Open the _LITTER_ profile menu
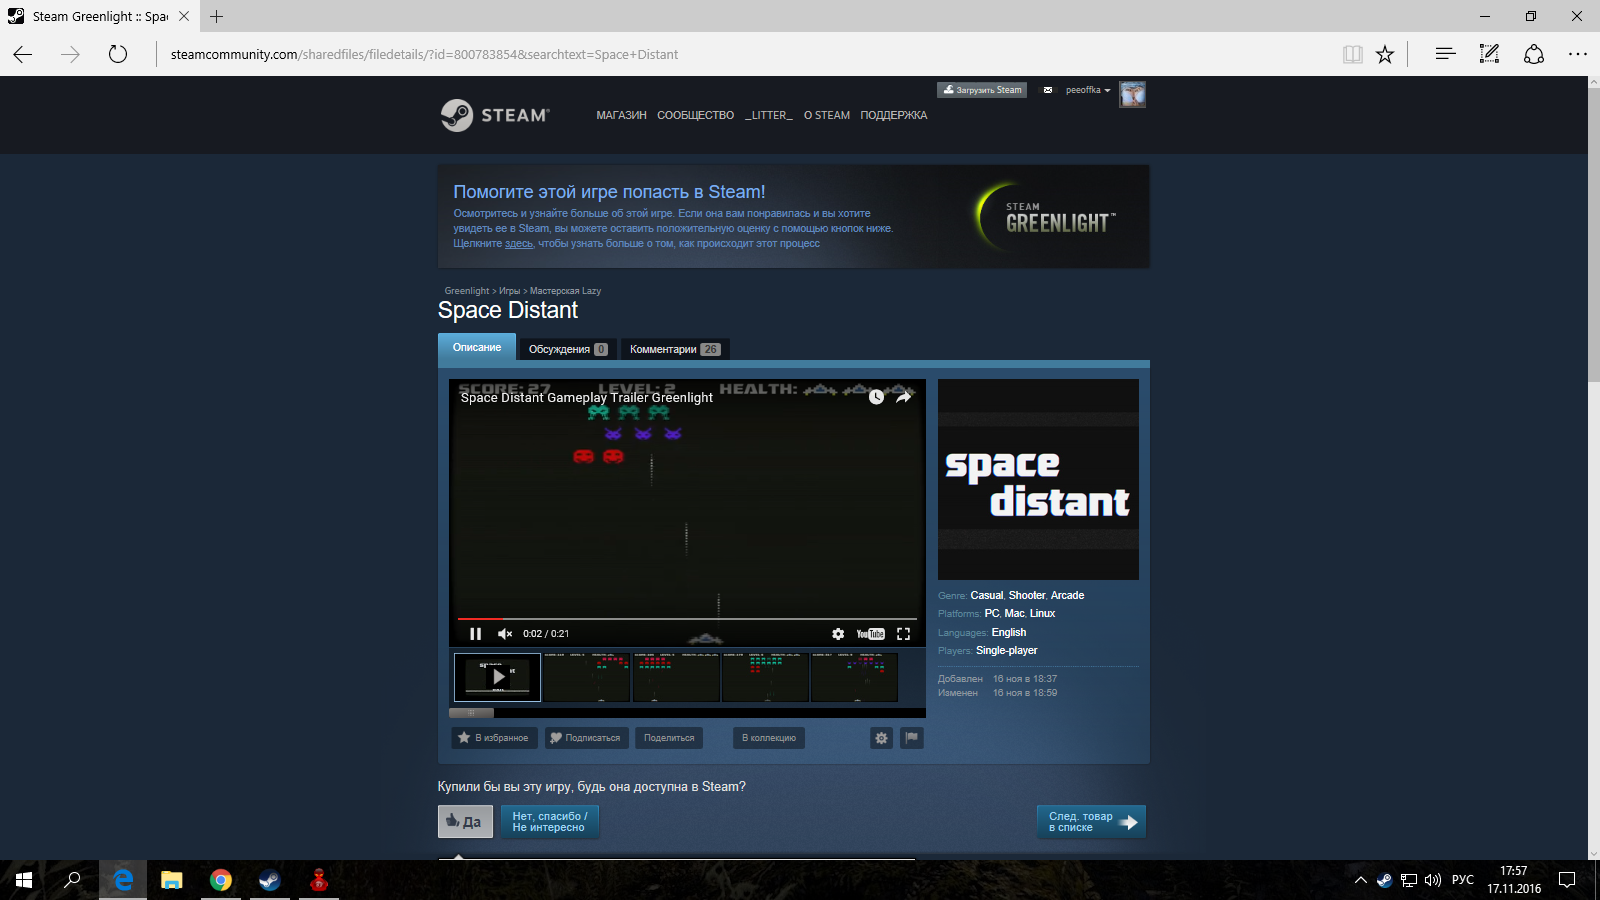 coord(769,116)
